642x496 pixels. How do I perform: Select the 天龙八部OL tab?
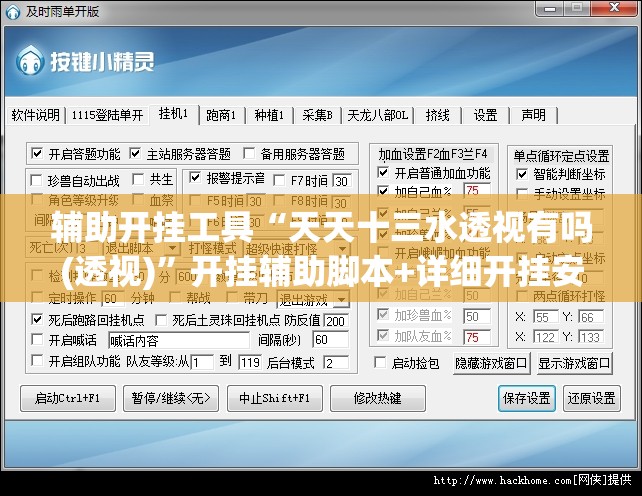tap(378, 115)
